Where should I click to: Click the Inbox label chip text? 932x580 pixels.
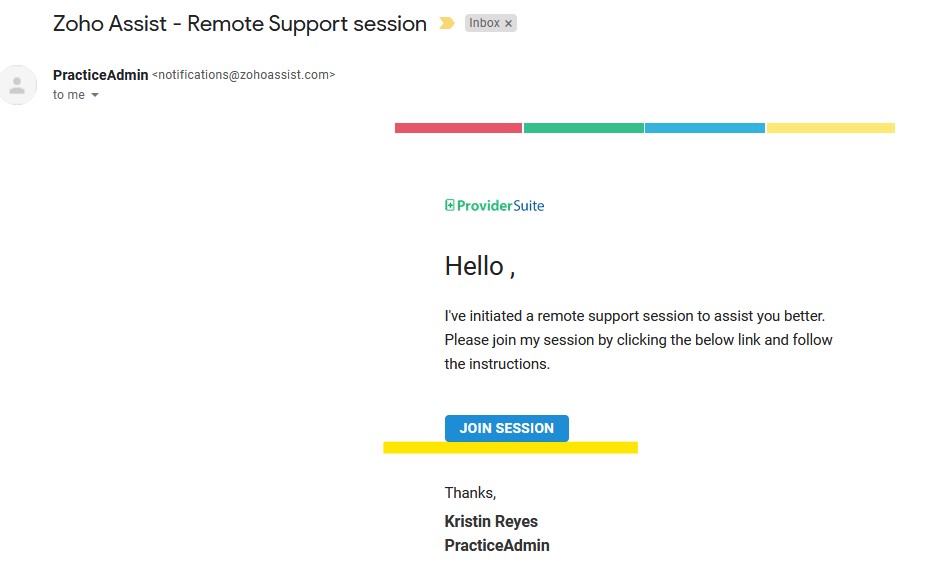click(x=484, y=23)
